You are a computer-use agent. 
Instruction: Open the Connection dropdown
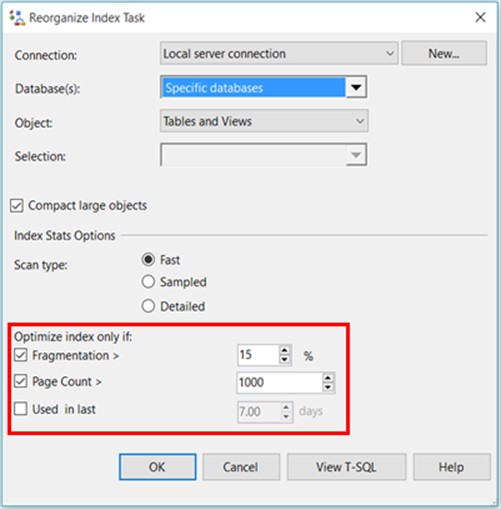click(x=279, y=53)
